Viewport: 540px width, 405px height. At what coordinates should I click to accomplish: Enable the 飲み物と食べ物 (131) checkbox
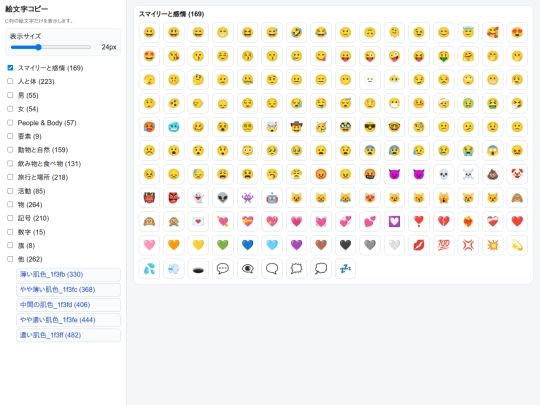[x=10, y=163]
